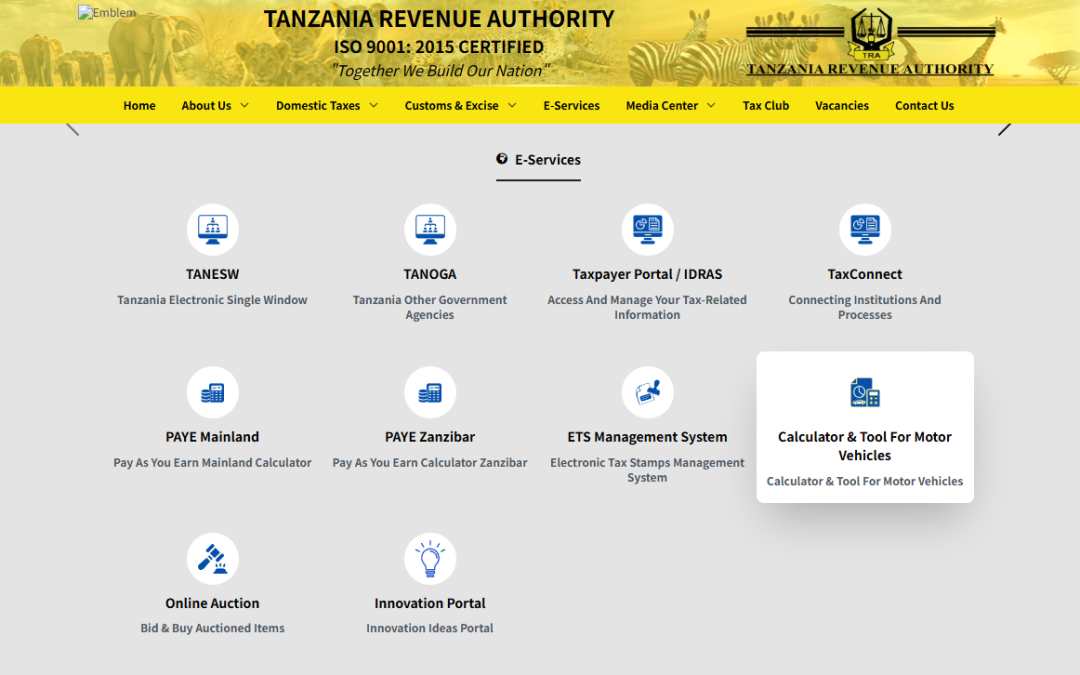The image size is (1080, 675).
Task: Go to previous slide with left arrow
Action: point(72,129)
